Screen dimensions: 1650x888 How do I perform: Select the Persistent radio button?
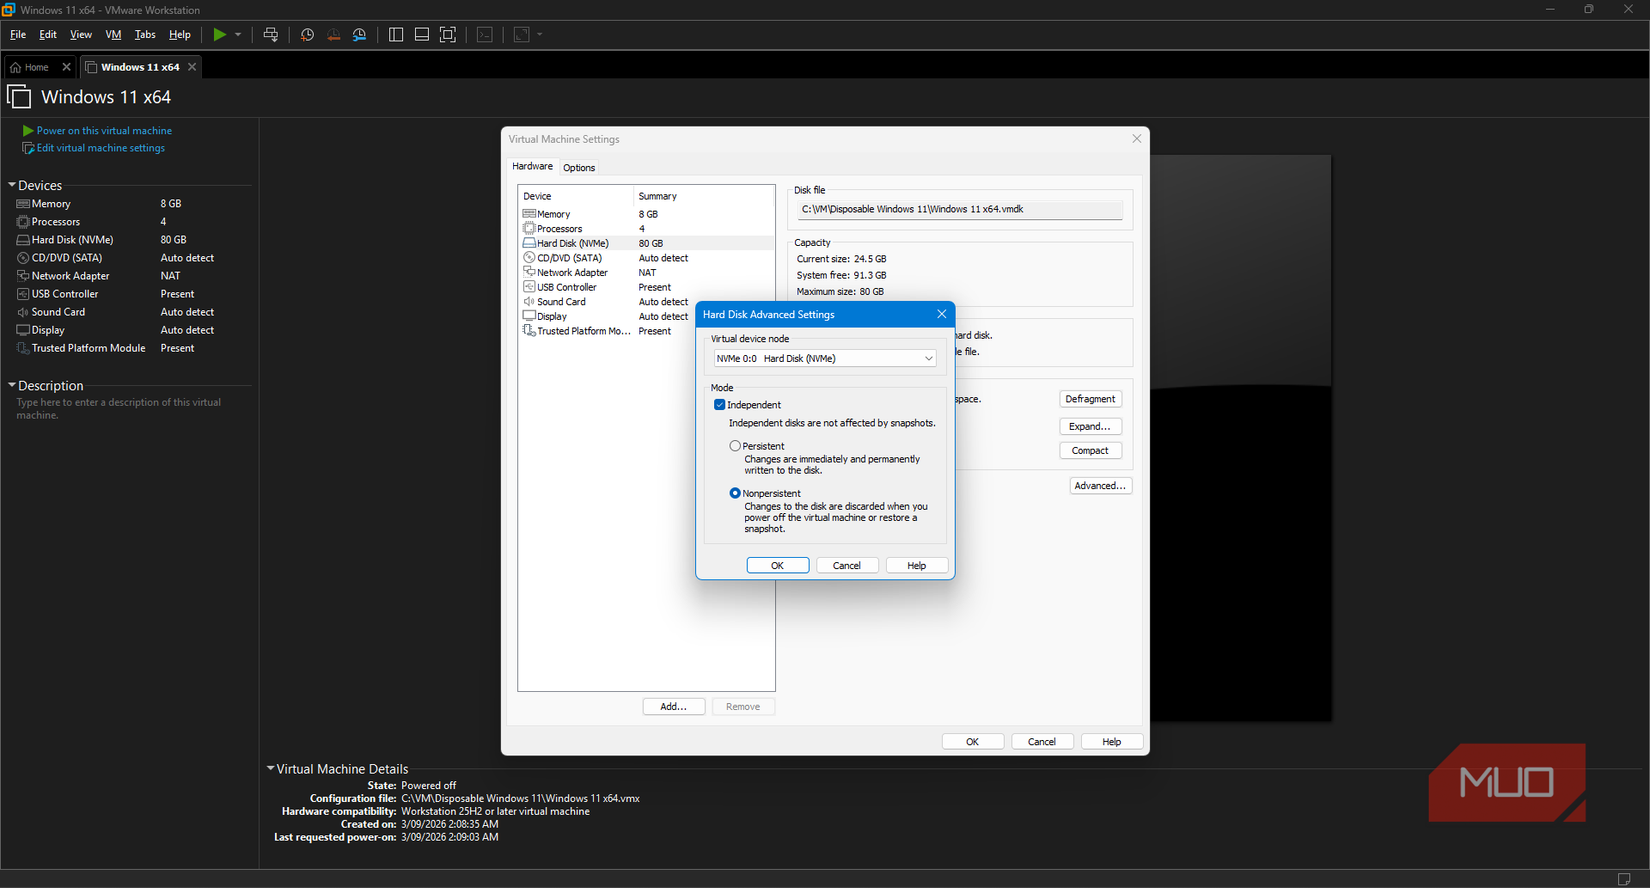735,446
